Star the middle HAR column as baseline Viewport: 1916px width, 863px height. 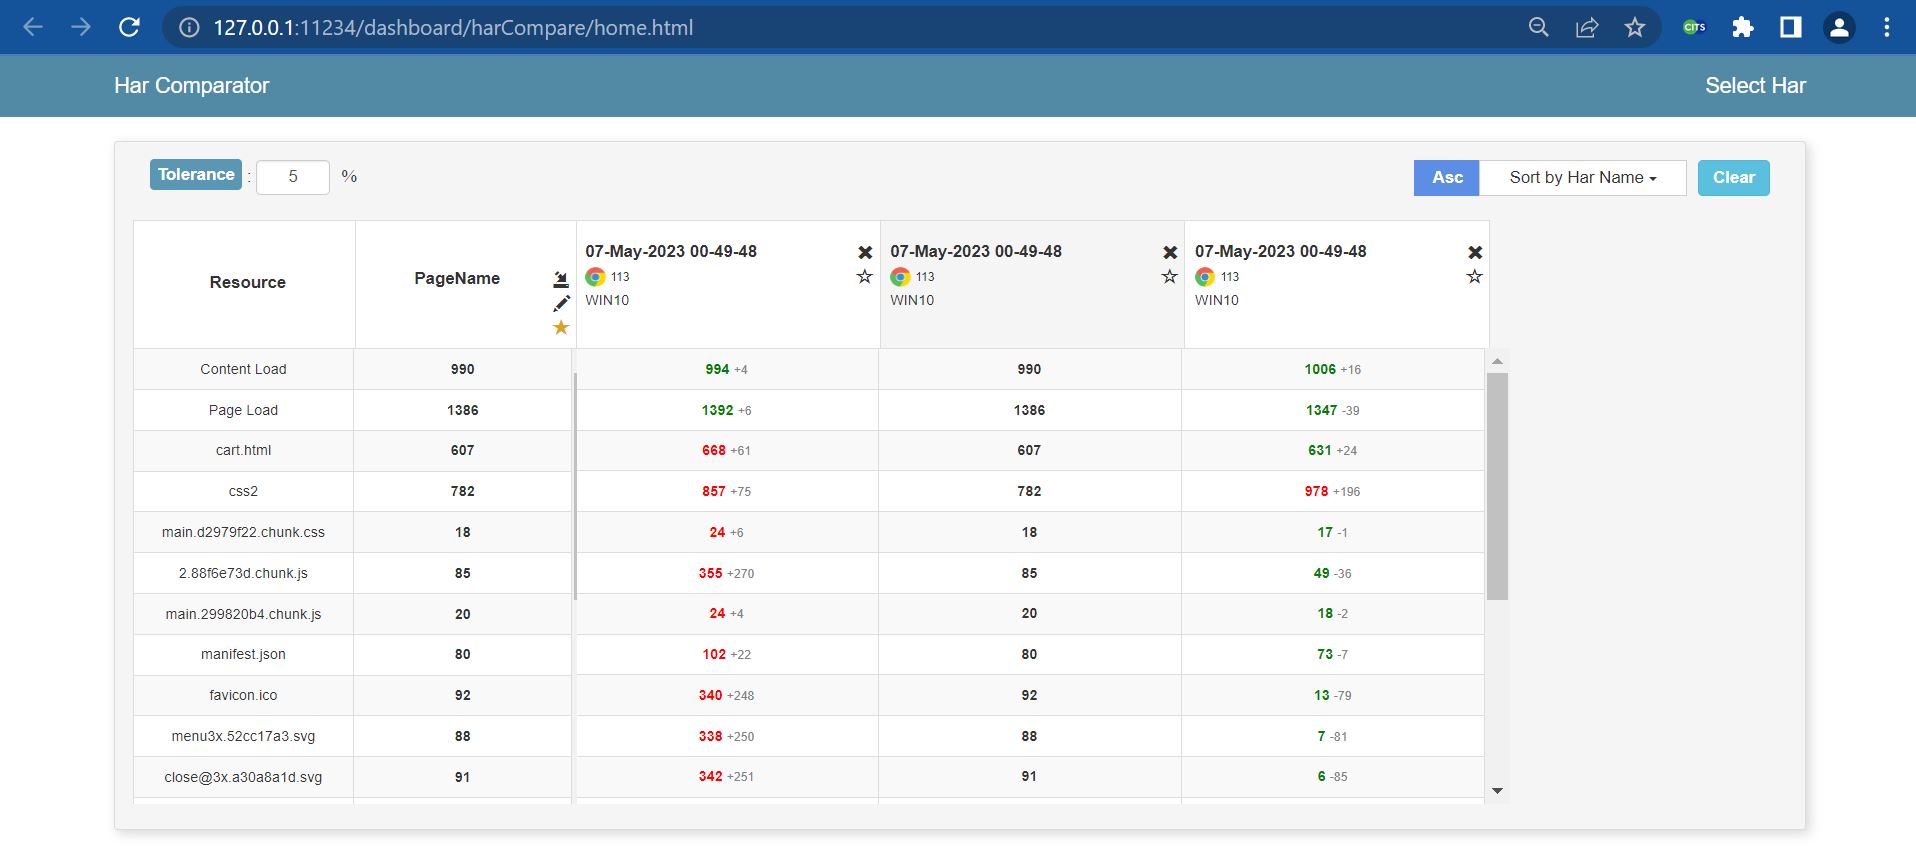pyautogui.click(x=1170, y=276)
